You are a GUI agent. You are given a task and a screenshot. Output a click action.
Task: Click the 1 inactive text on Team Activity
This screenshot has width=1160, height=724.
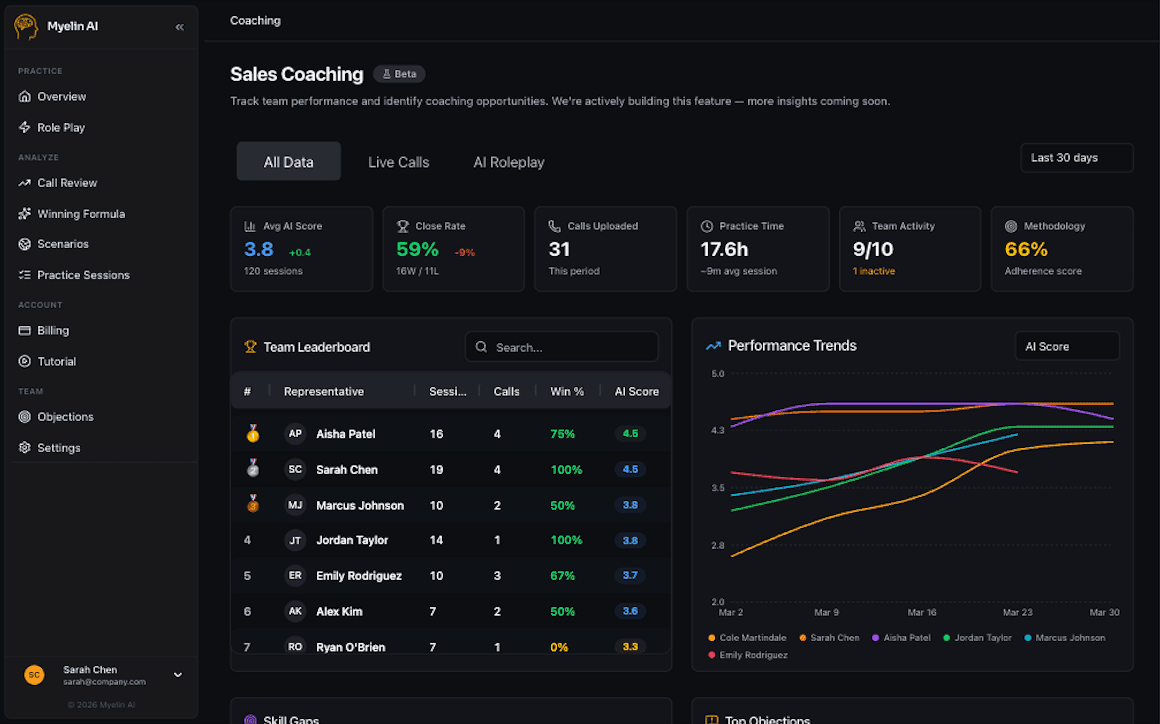tap(874, 271)
